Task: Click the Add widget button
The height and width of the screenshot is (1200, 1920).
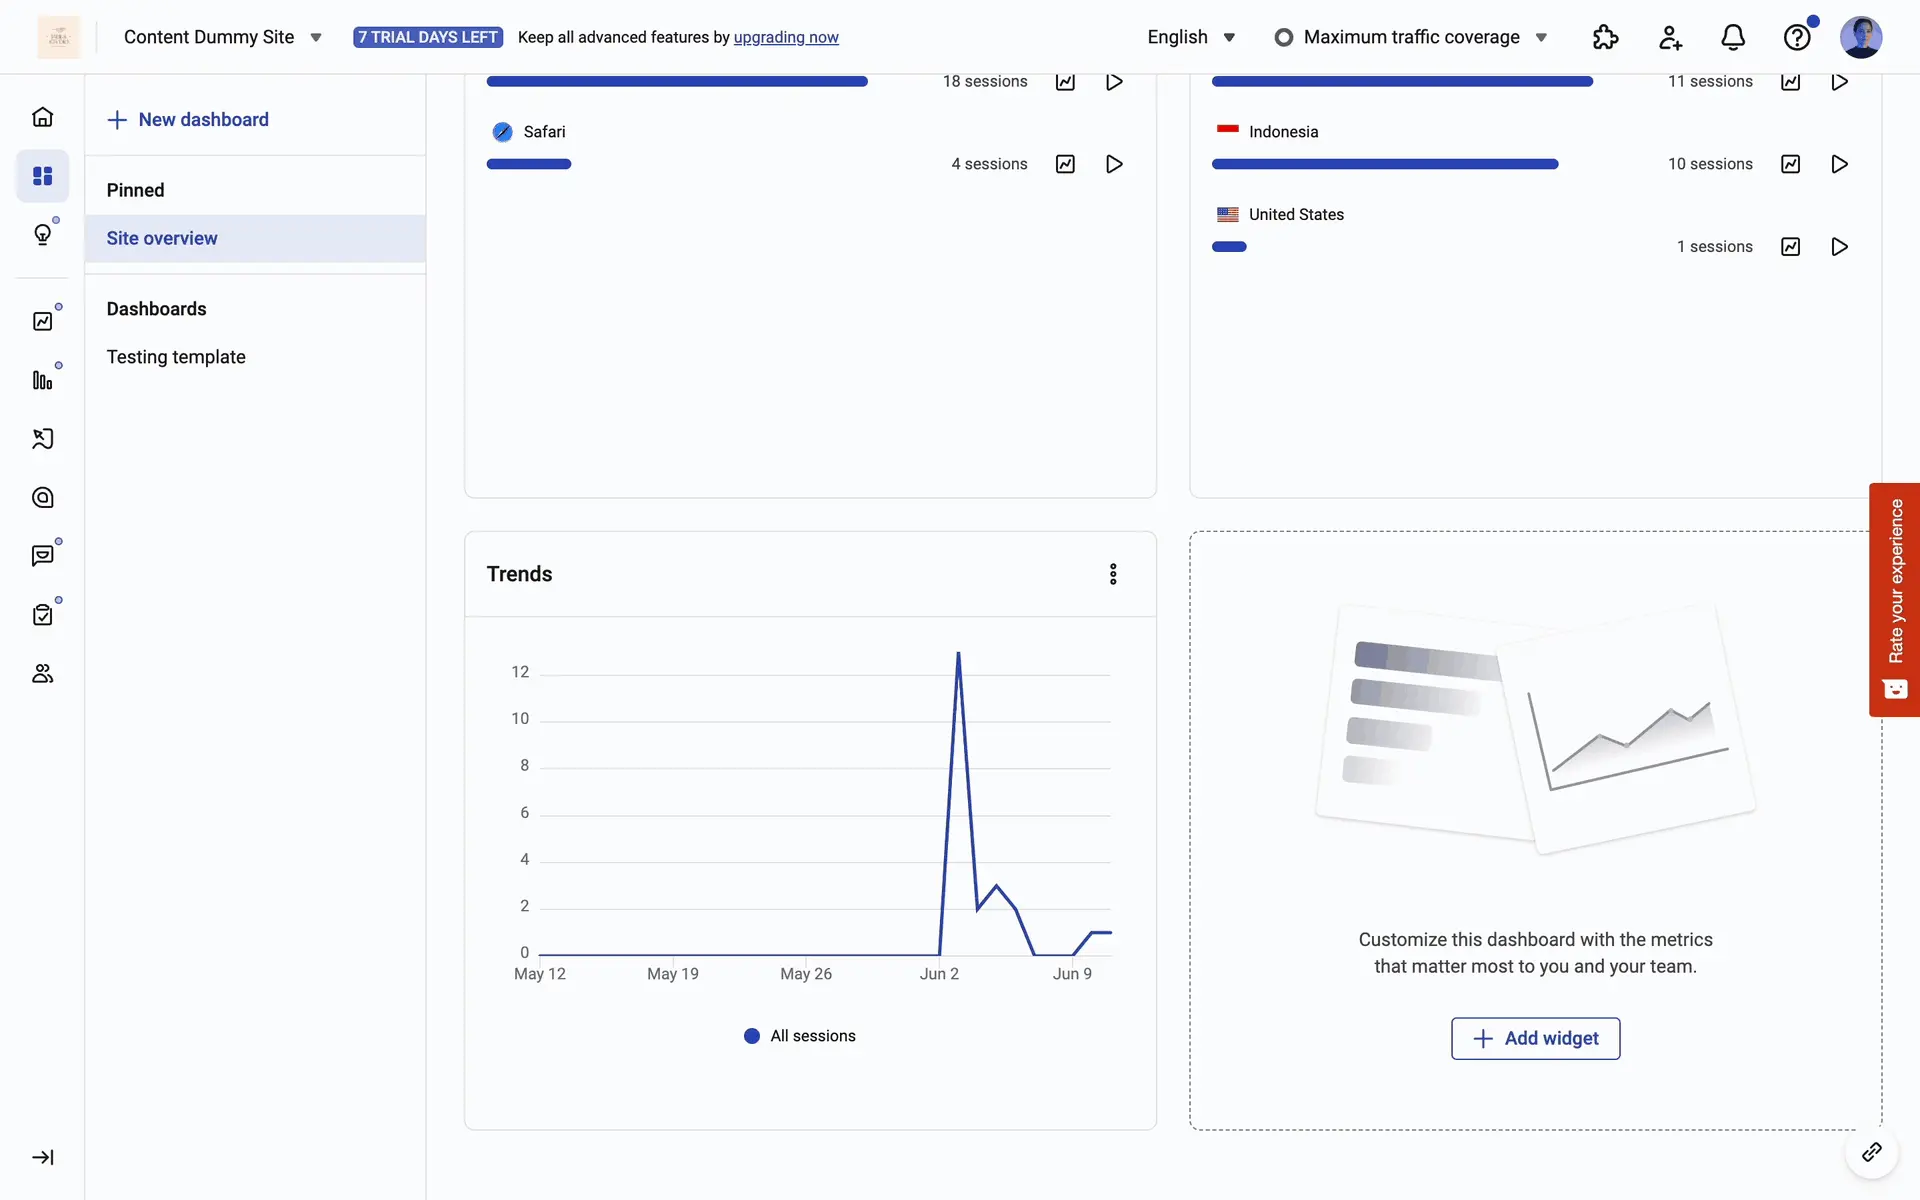Action: tap(1535, 1038)
